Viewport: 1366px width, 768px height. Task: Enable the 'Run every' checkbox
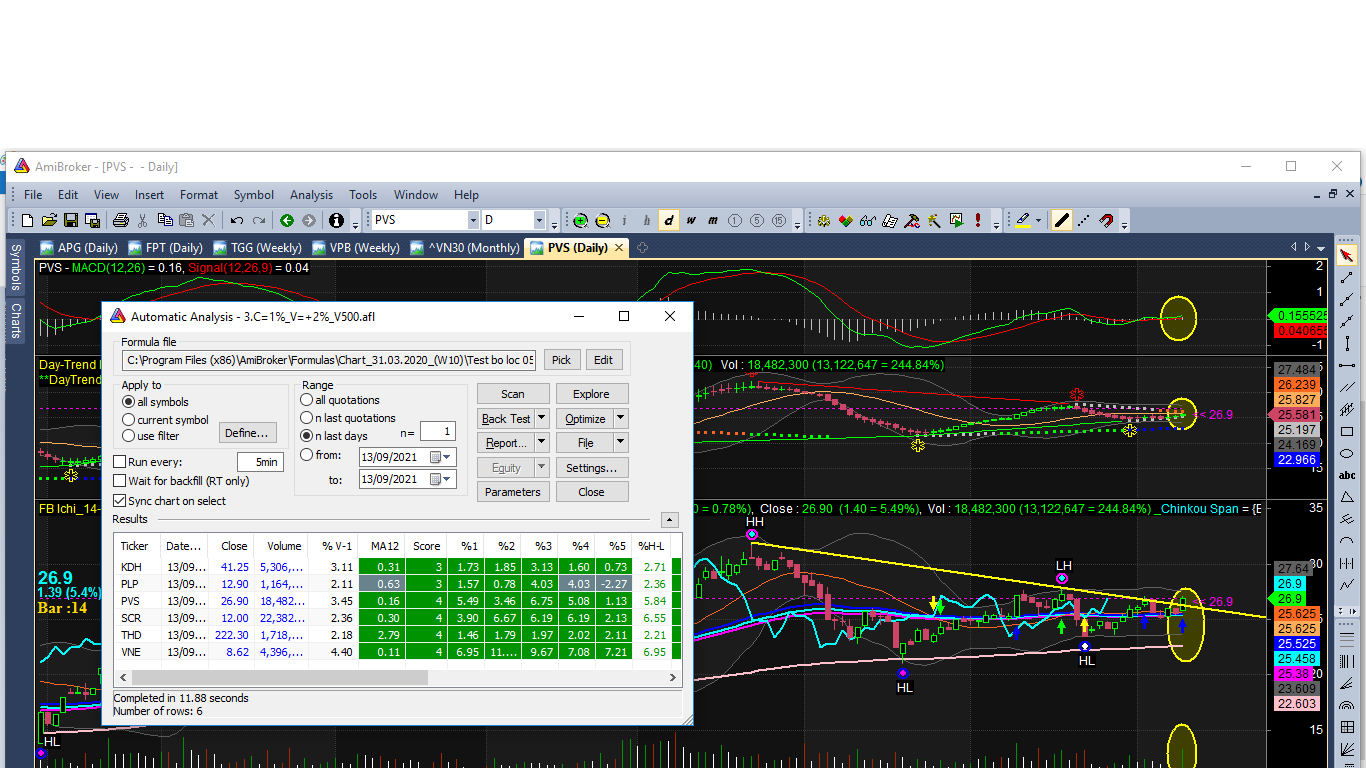coord(120,462)
